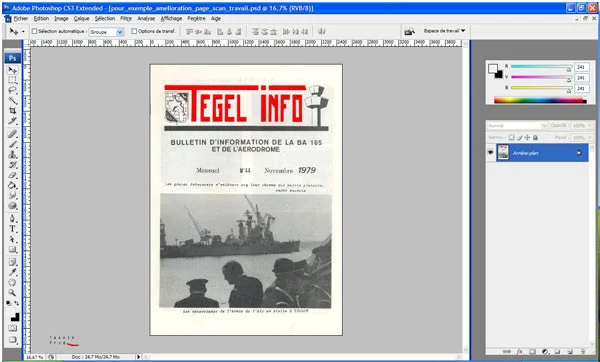Select the Blur tool
The width and height of the screenshot is (600, 362).
(13, 196)
